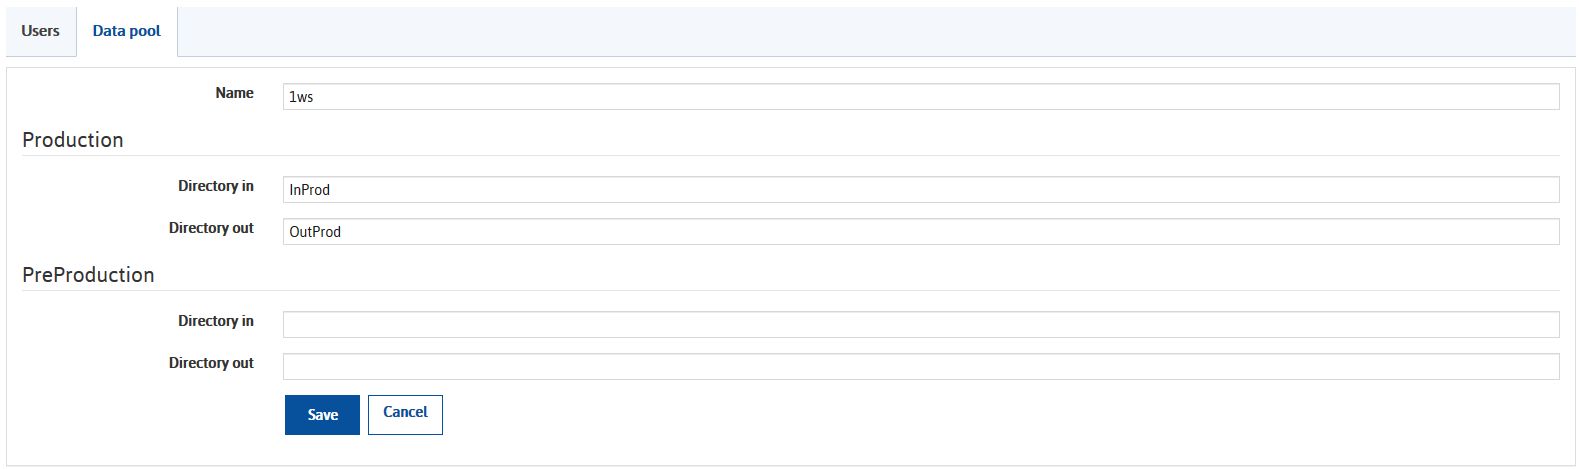
Task: Focus the Name input field
Action: point(921,97)
